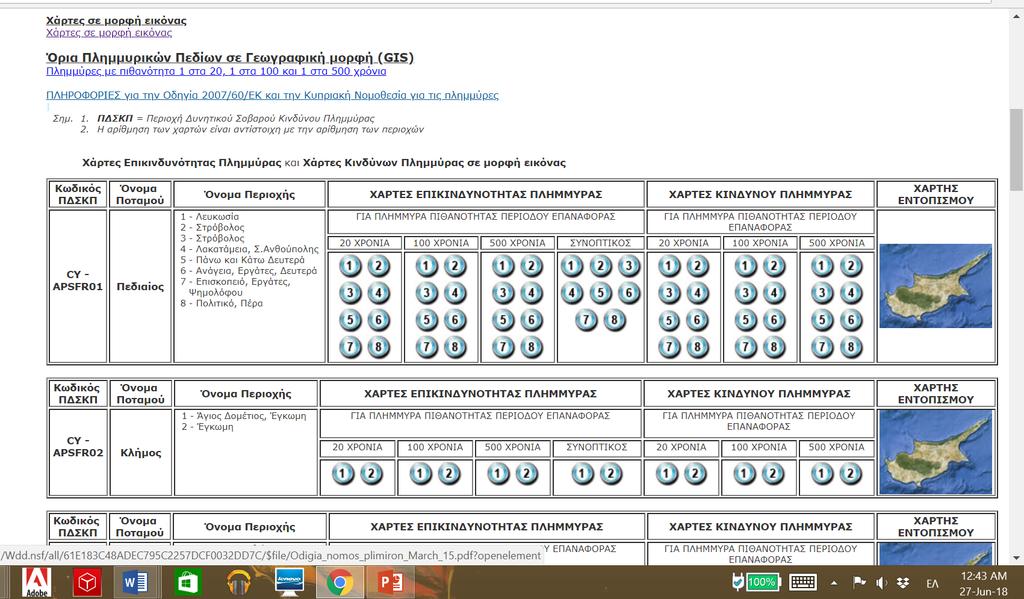
Task: Open the touch keyboard from the tray
Action: click(803, 582)
